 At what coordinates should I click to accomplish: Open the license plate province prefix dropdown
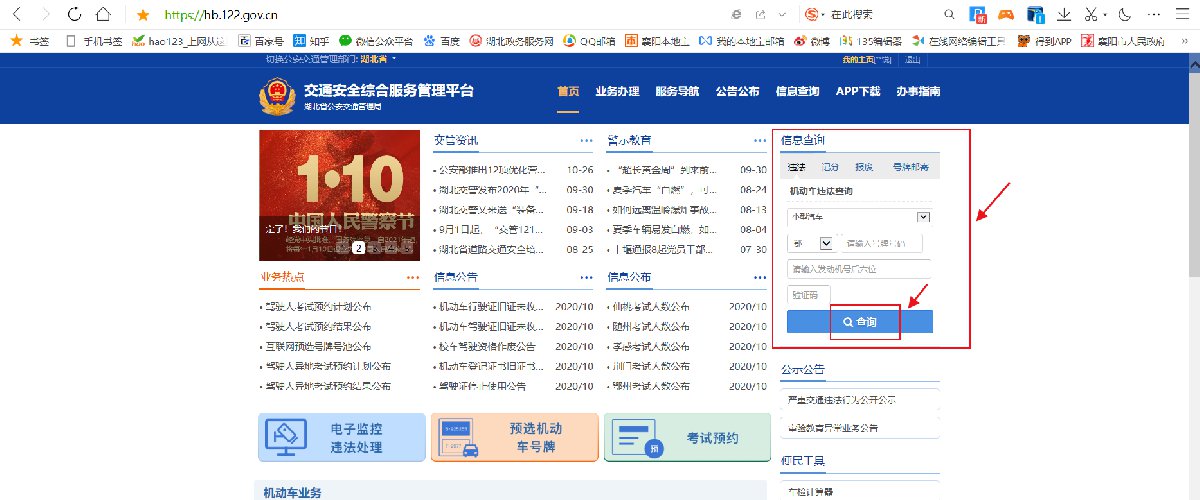pos(826,243)
